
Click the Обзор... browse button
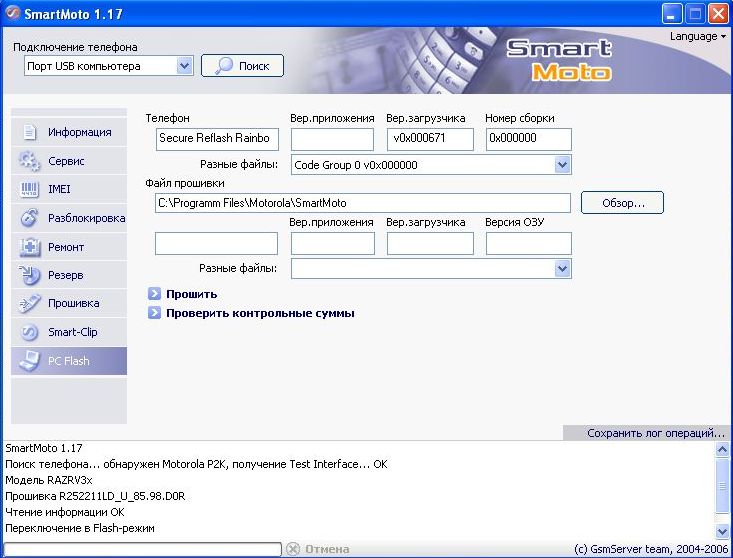click(622, 203)
